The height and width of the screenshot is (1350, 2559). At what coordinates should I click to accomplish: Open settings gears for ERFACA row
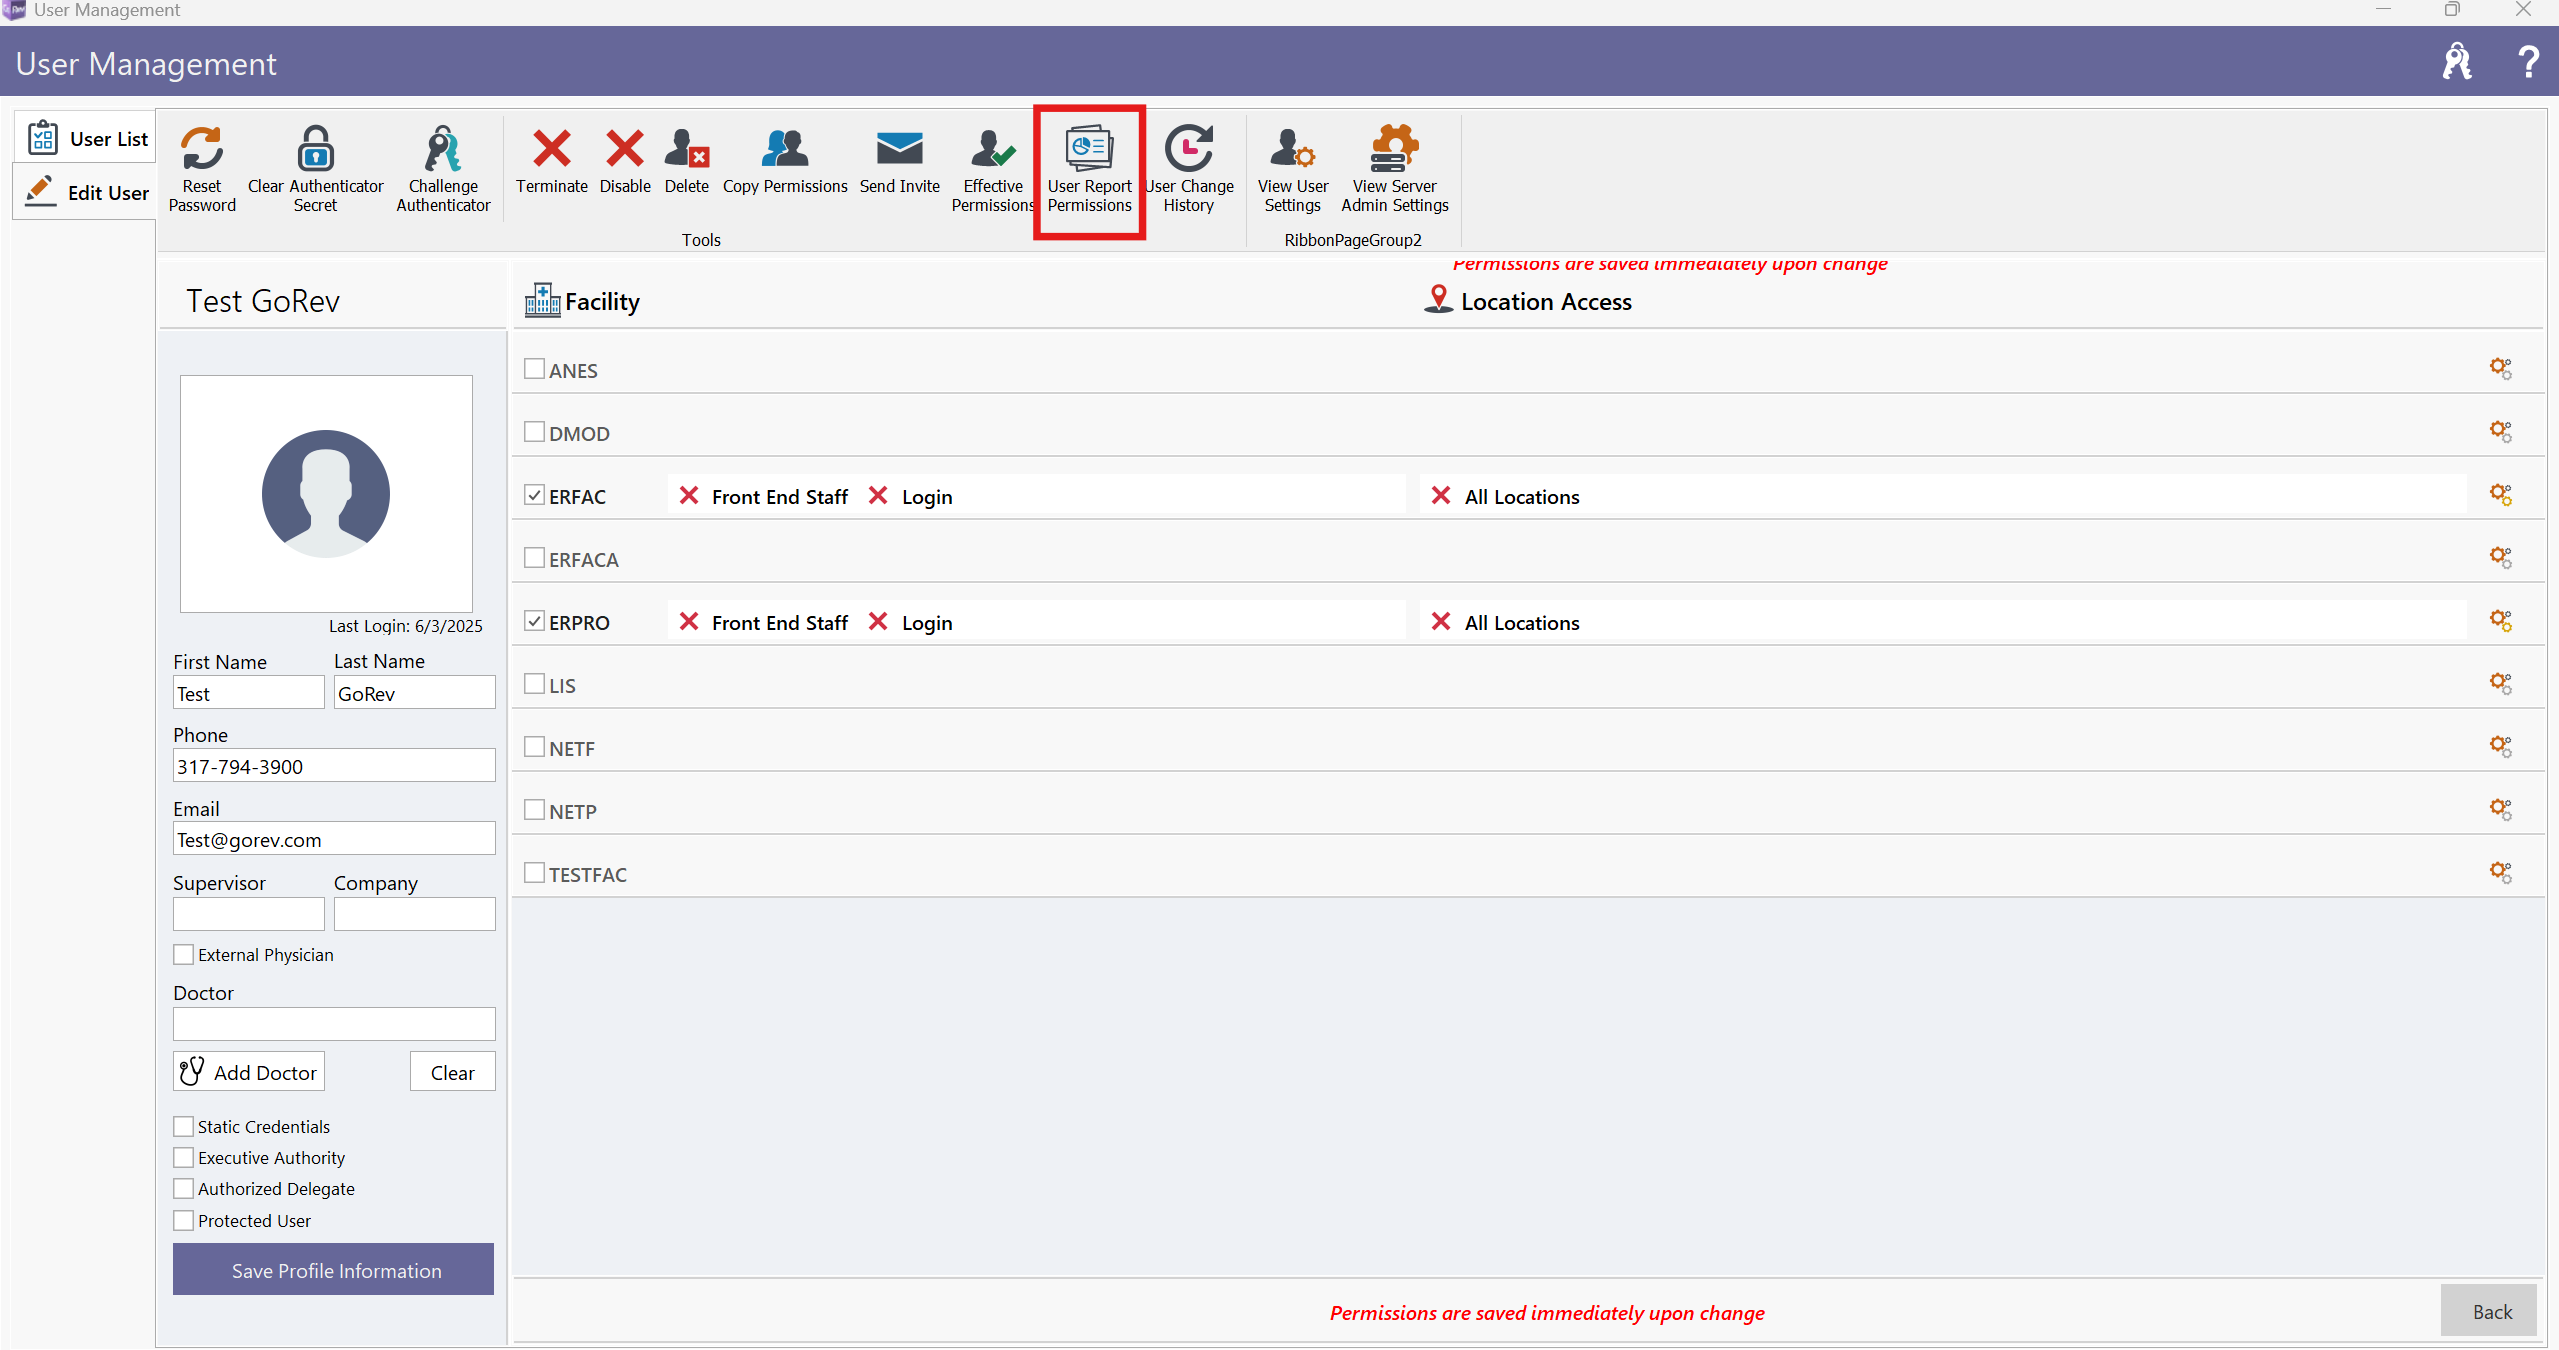[x=2501, y=558]
